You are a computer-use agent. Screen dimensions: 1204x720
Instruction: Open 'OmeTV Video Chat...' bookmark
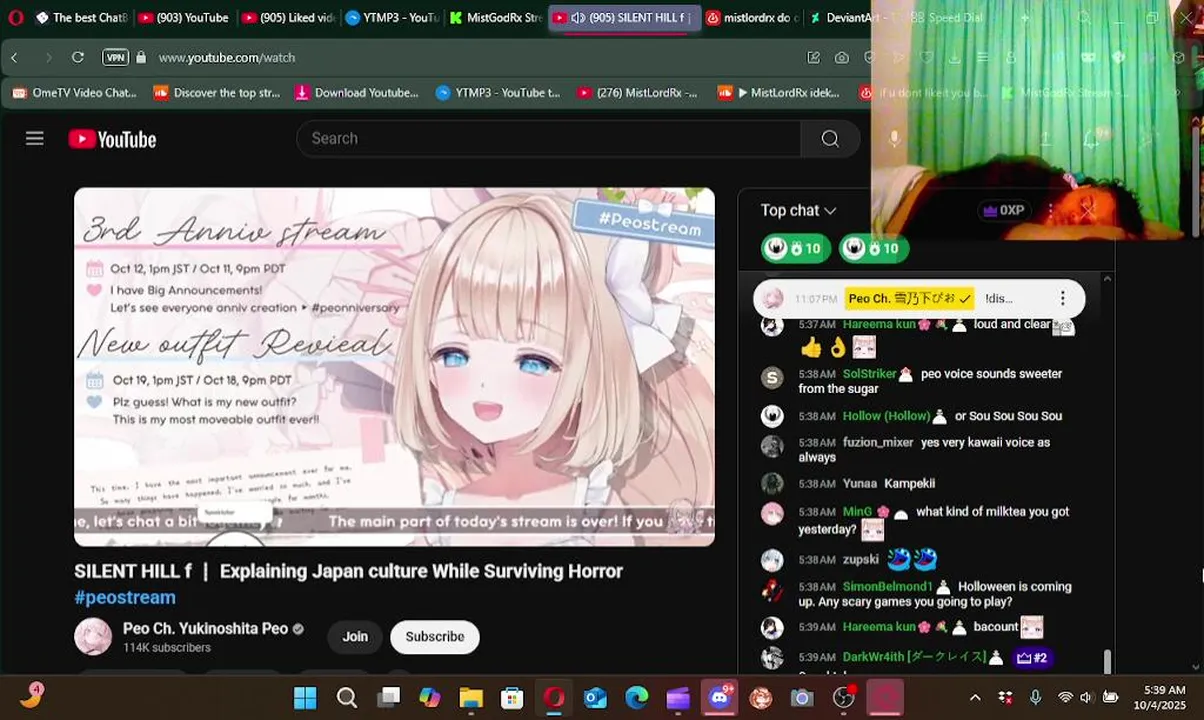[x=75, y=92]
